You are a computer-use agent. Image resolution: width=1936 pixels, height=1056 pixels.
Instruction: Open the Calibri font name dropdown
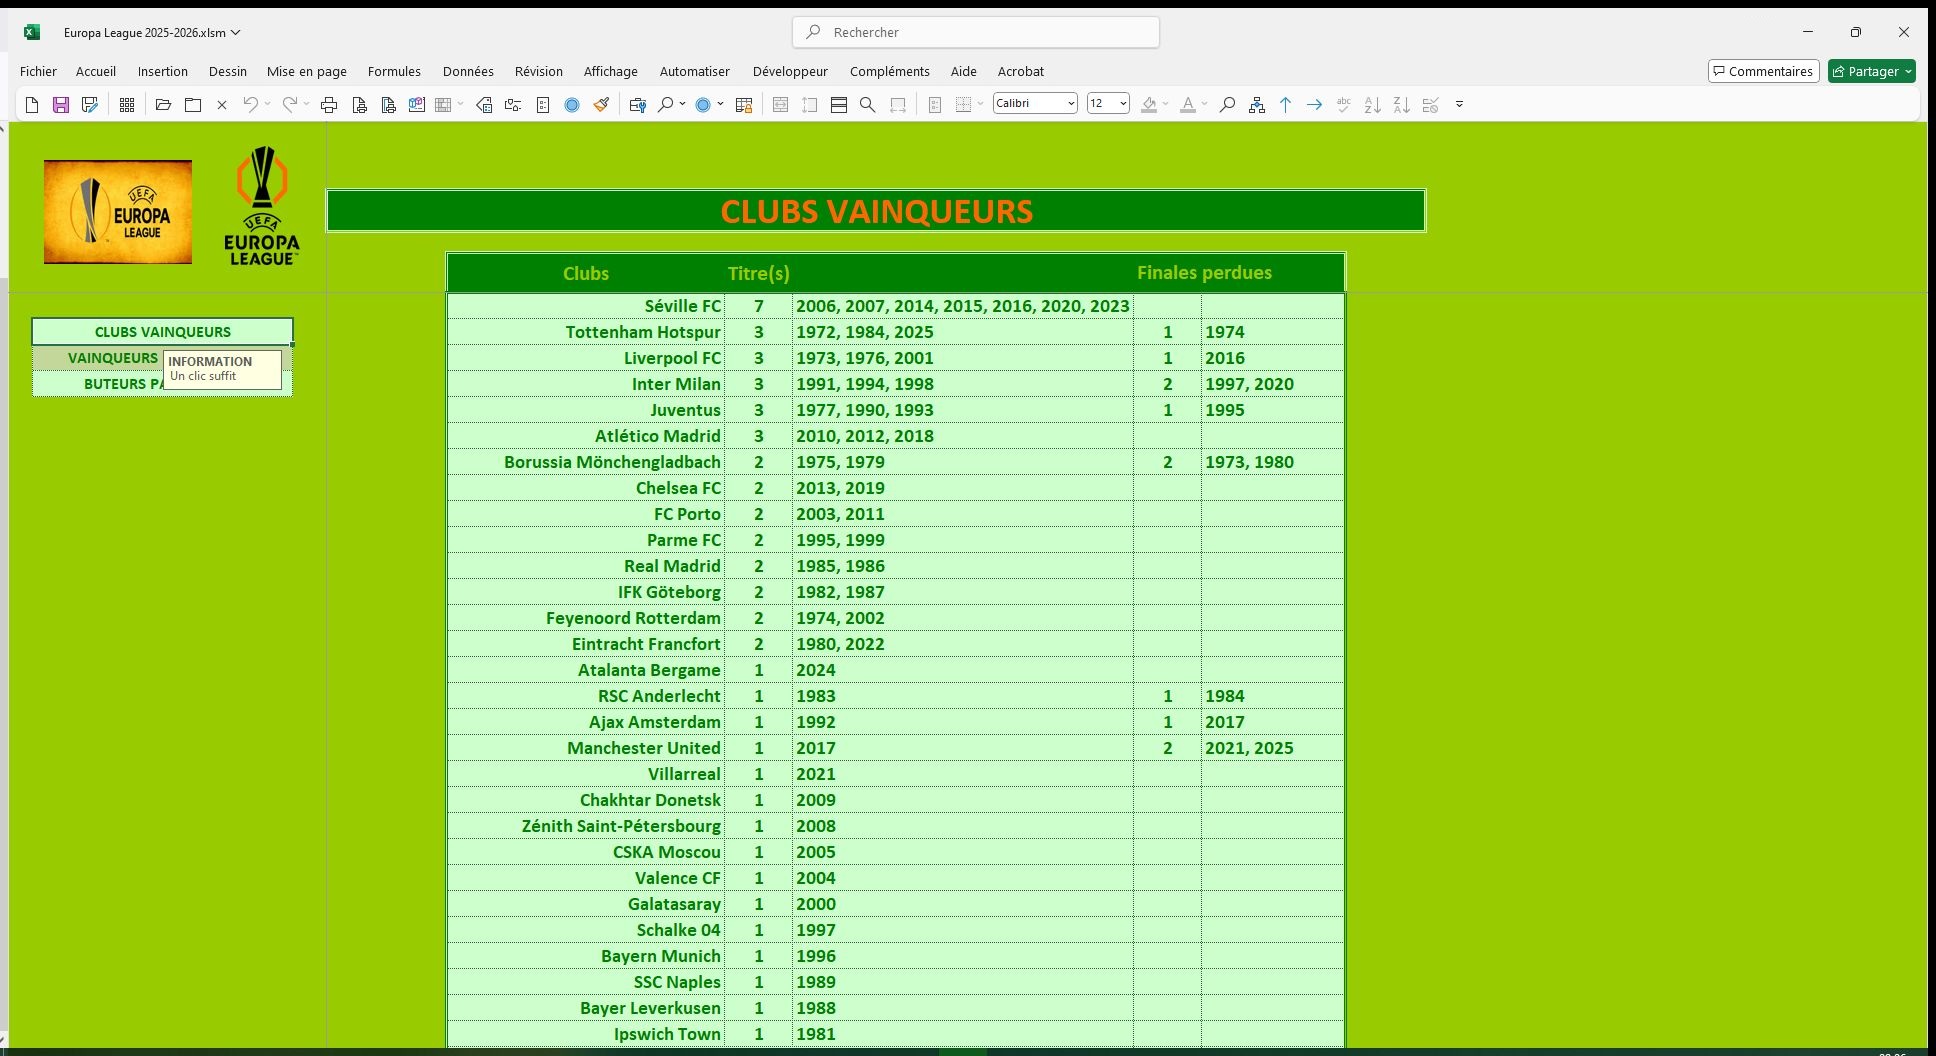[1071, 104]
